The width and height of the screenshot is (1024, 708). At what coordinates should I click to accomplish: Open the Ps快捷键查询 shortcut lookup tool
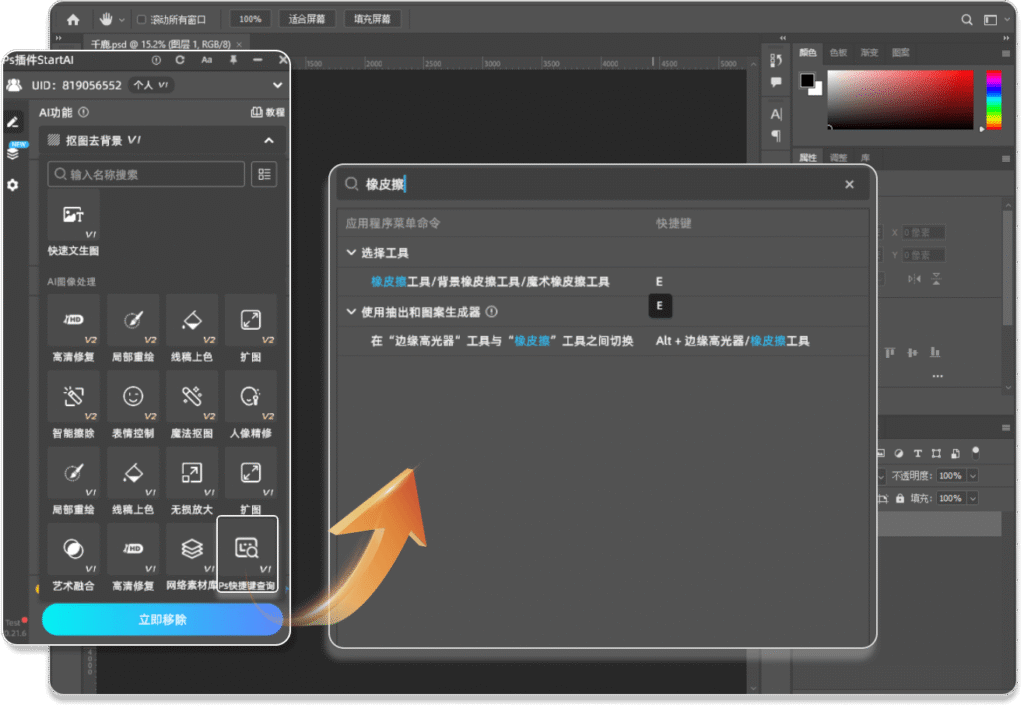coord(247,548)
